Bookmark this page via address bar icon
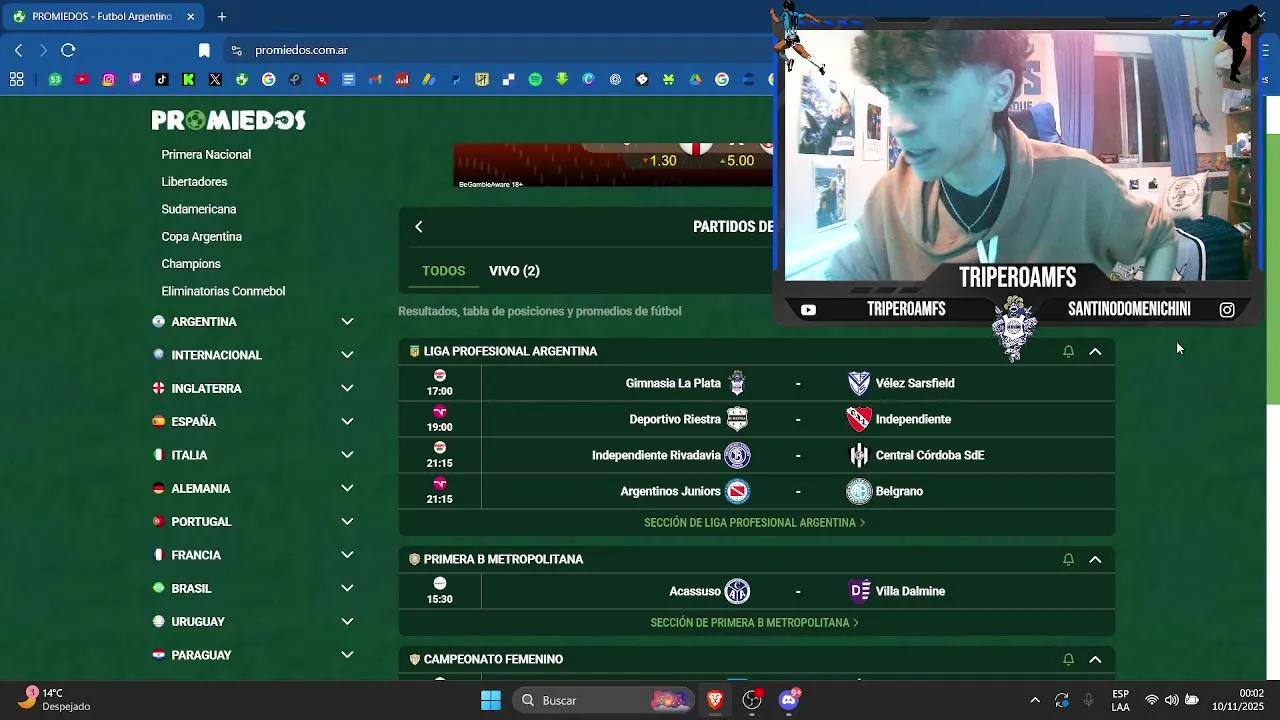This screenshot has height=720, width=1280. tap(204, 50)
